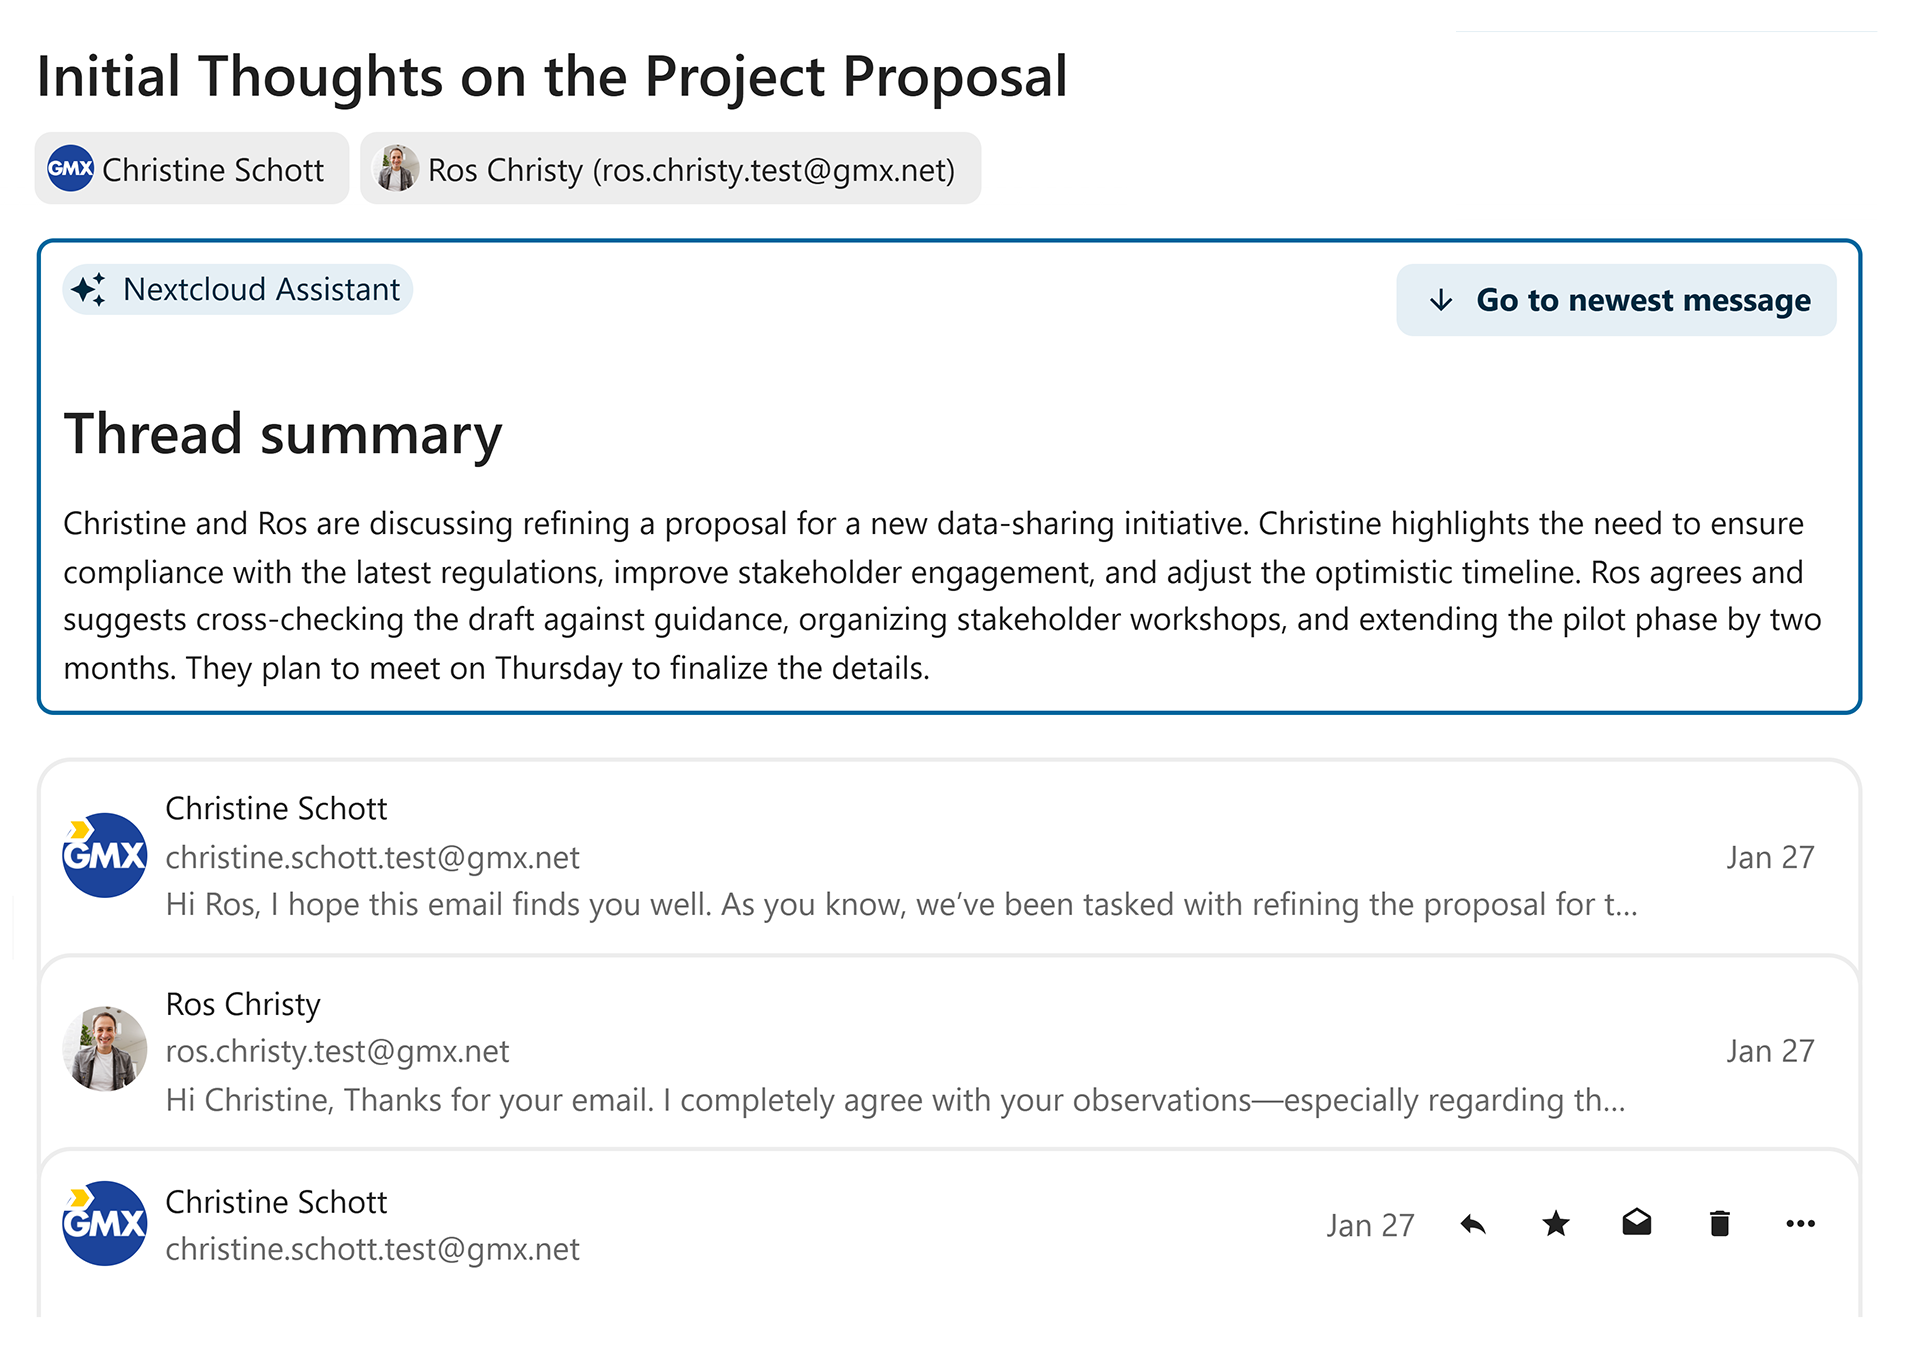1920x1349 pixels.
Task: Toggle read status with envelope icon
Action: click(x=1637, y=1224)
